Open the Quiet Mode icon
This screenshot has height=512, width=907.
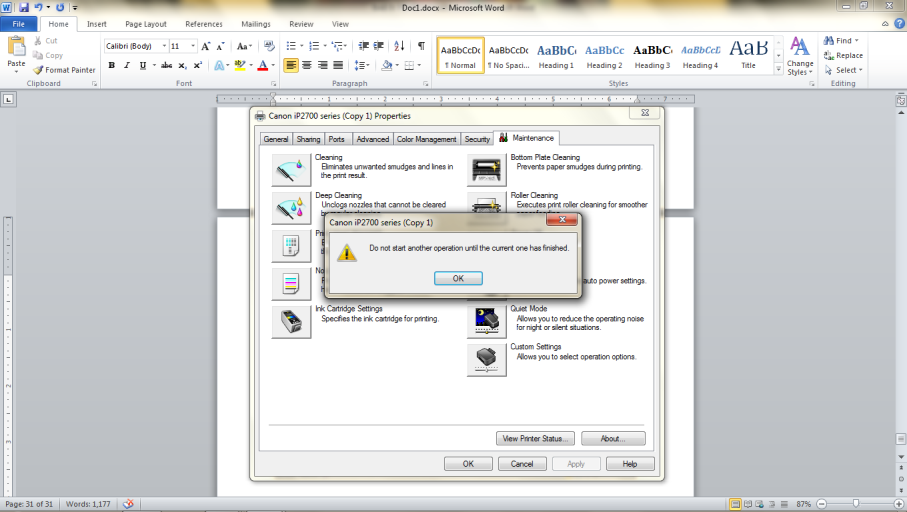coord(486,322)
